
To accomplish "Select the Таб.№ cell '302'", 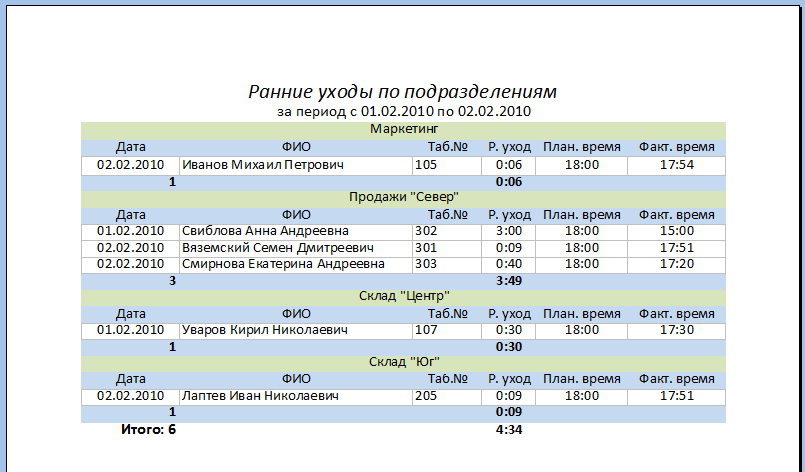I will click(447, 232).
